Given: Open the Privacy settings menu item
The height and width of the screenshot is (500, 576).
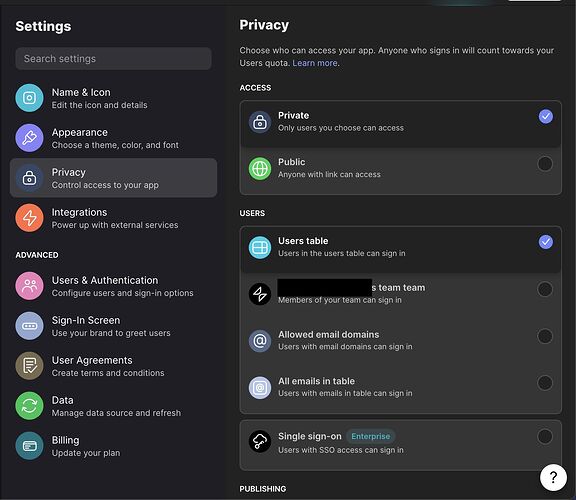Looking at the screenshot, I should 114,178.
